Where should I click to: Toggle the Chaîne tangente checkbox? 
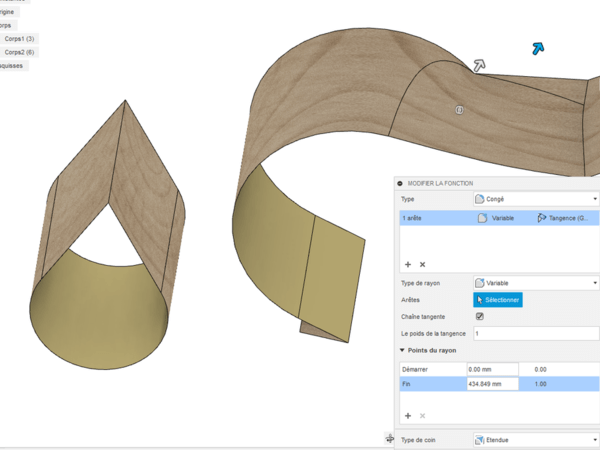click(x=479, y=316)
